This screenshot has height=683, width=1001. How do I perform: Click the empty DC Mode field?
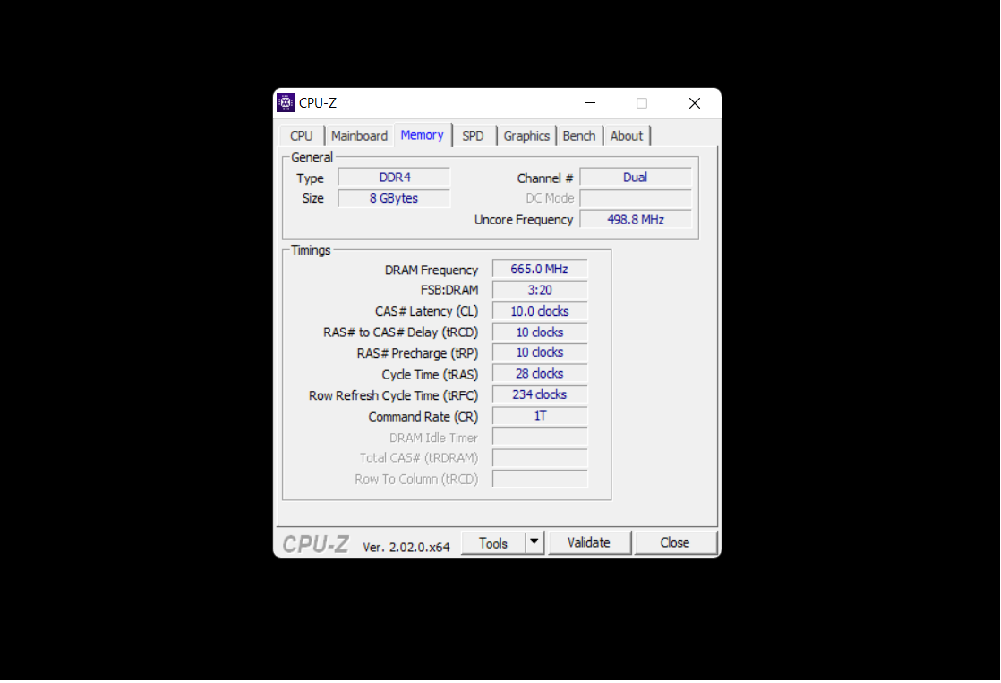(x=635, y=199)
